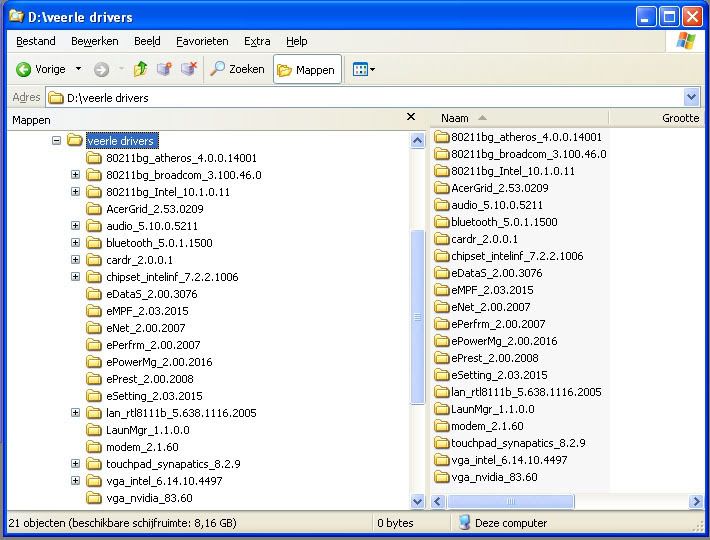Open the Favorieten menu
710x540 pixels.
click(202, 41)
